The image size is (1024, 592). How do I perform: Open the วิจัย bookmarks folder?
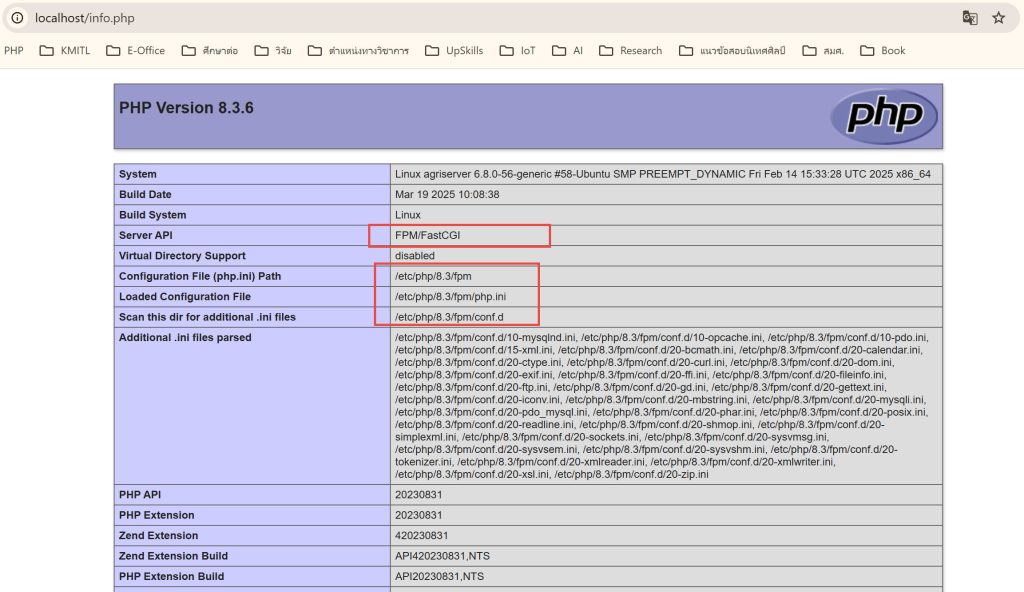(x=273, y=50)
